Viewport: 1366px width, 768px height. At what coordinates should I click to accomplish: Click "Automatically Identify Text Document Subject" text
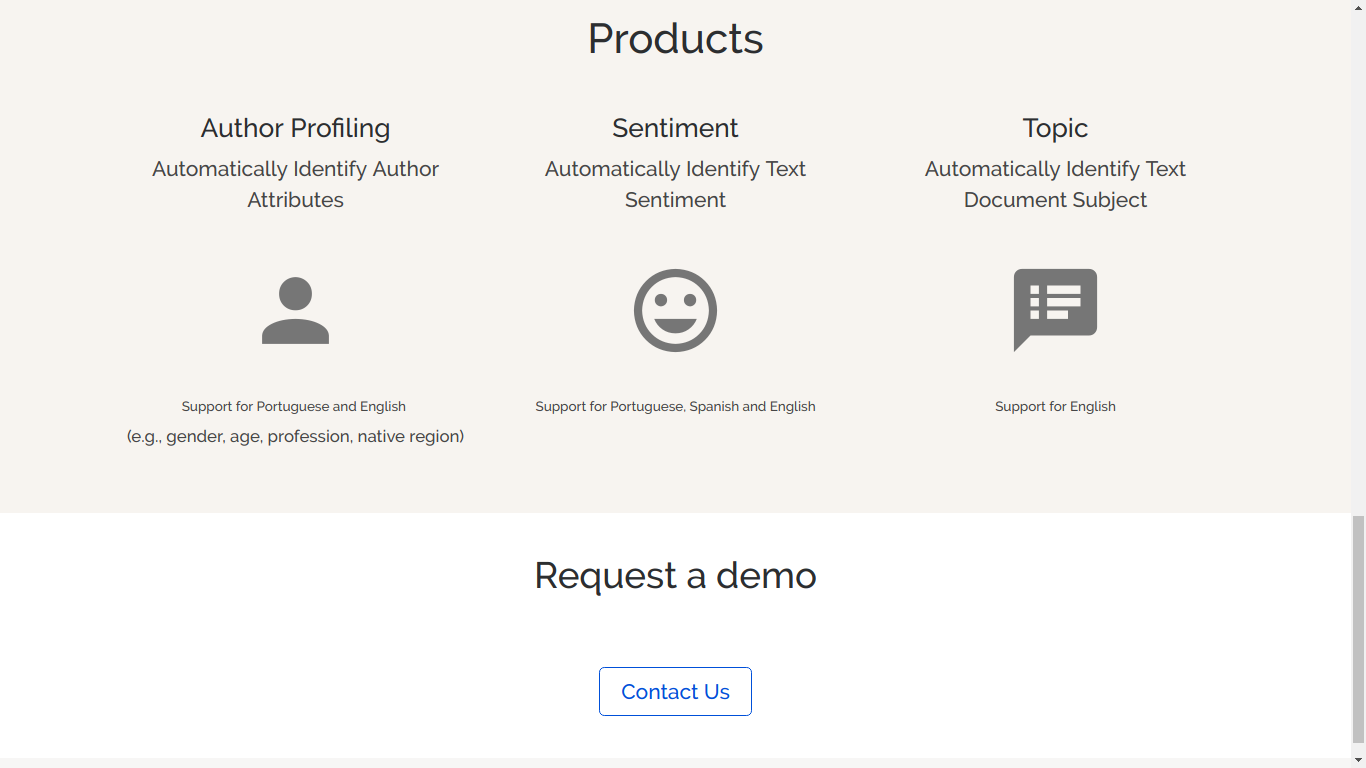click(1055, 184)
